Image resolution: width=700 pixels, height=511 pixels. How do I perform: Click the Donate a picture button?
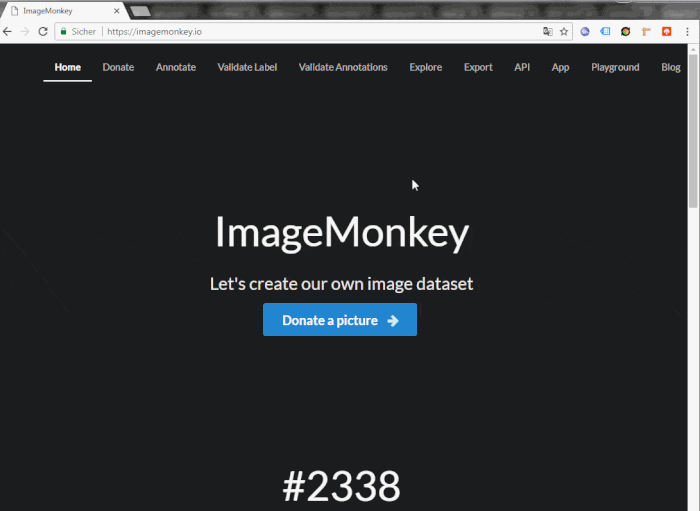click(340, 320)
